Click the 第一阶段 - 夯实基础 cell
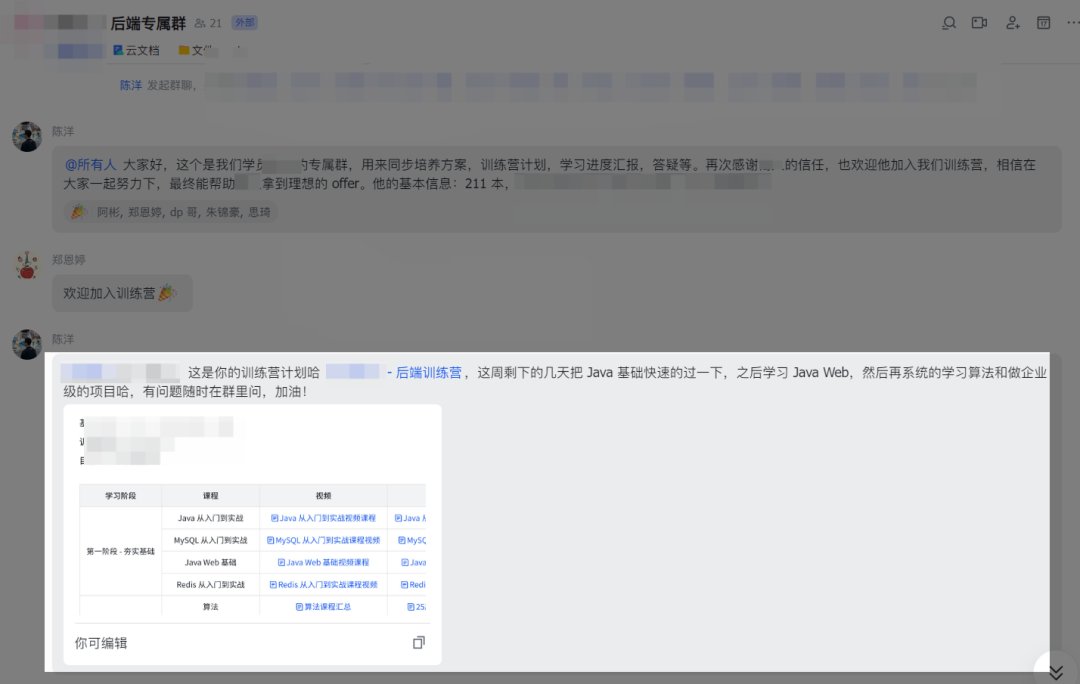The height and width of the screenshot is (684, 1080). point(121,551)
